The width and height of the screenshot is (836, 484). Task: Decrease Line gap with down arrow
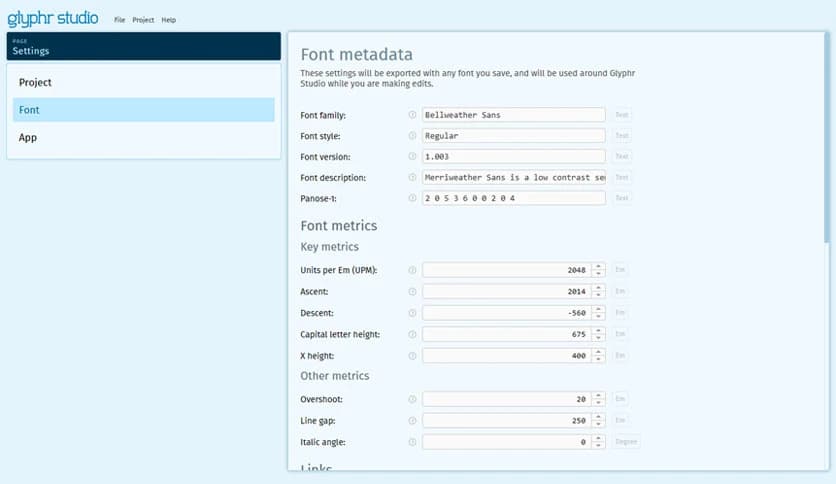point(598,424)
